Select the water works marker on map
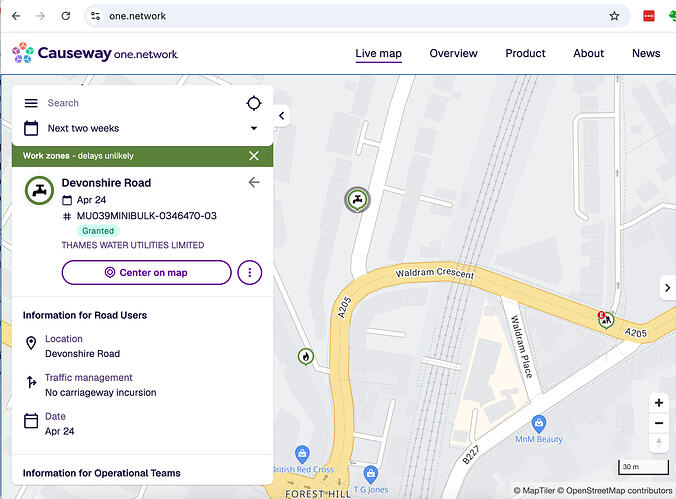This screenshot has height=499, width=676. tap(357, 200)
